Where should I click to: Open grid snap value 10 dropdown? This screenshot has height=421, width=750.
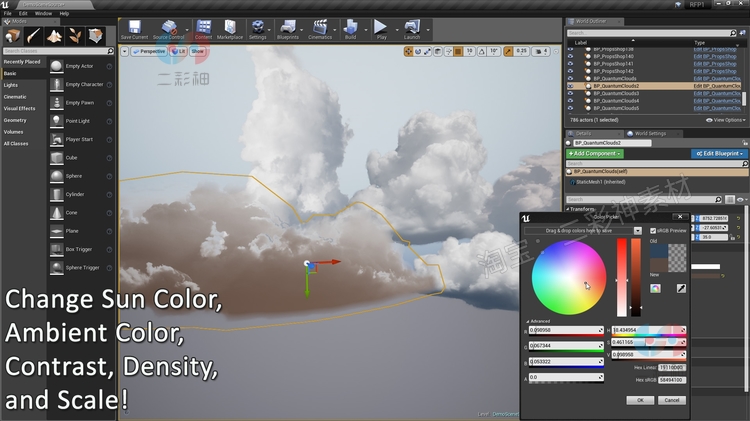(x=469, y=51)
